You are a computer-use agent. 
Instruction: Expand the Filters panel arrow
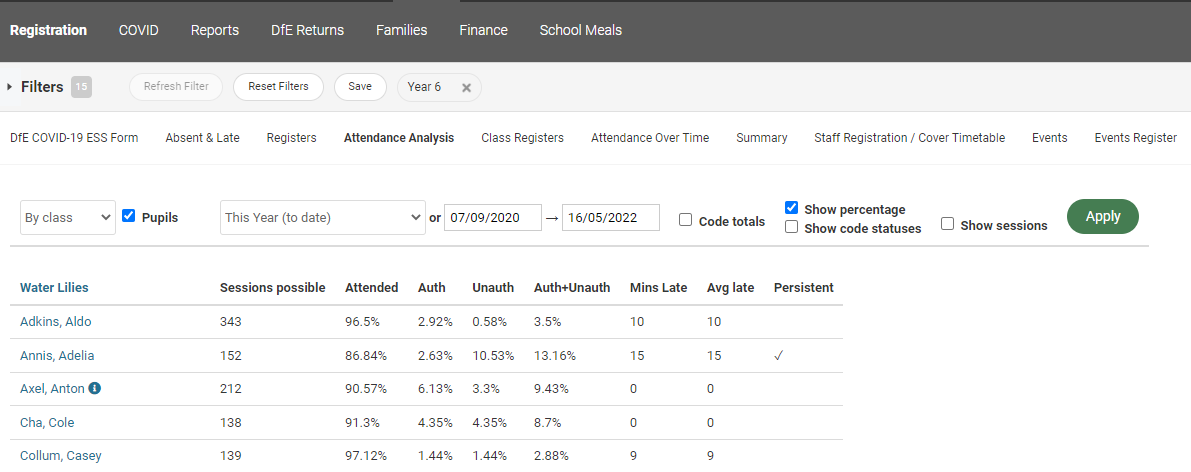(x=10, y=87)
